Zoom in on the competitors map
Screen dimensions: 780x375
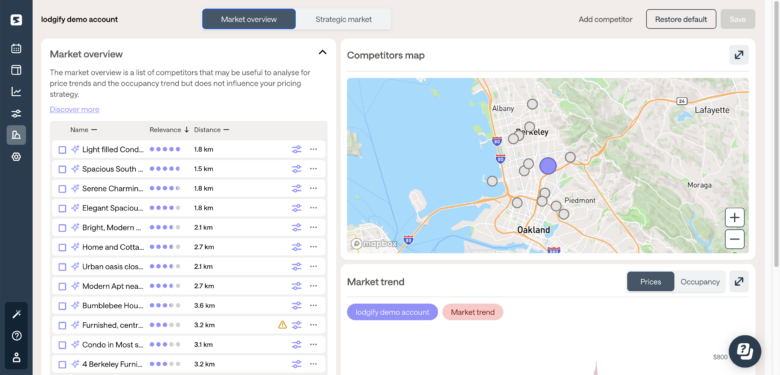[x=734, y=217]
